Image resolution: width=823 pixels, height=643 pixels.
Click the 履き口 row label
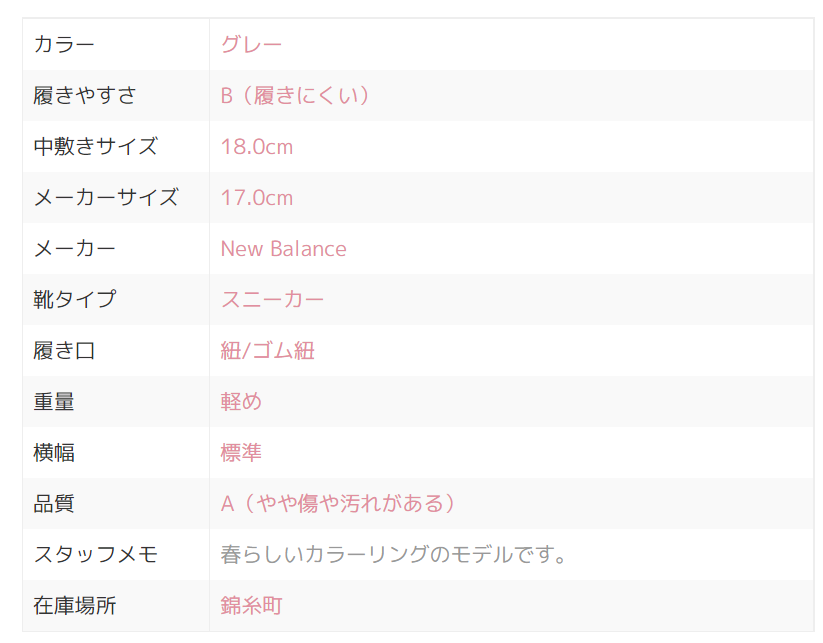click(64, 351)
